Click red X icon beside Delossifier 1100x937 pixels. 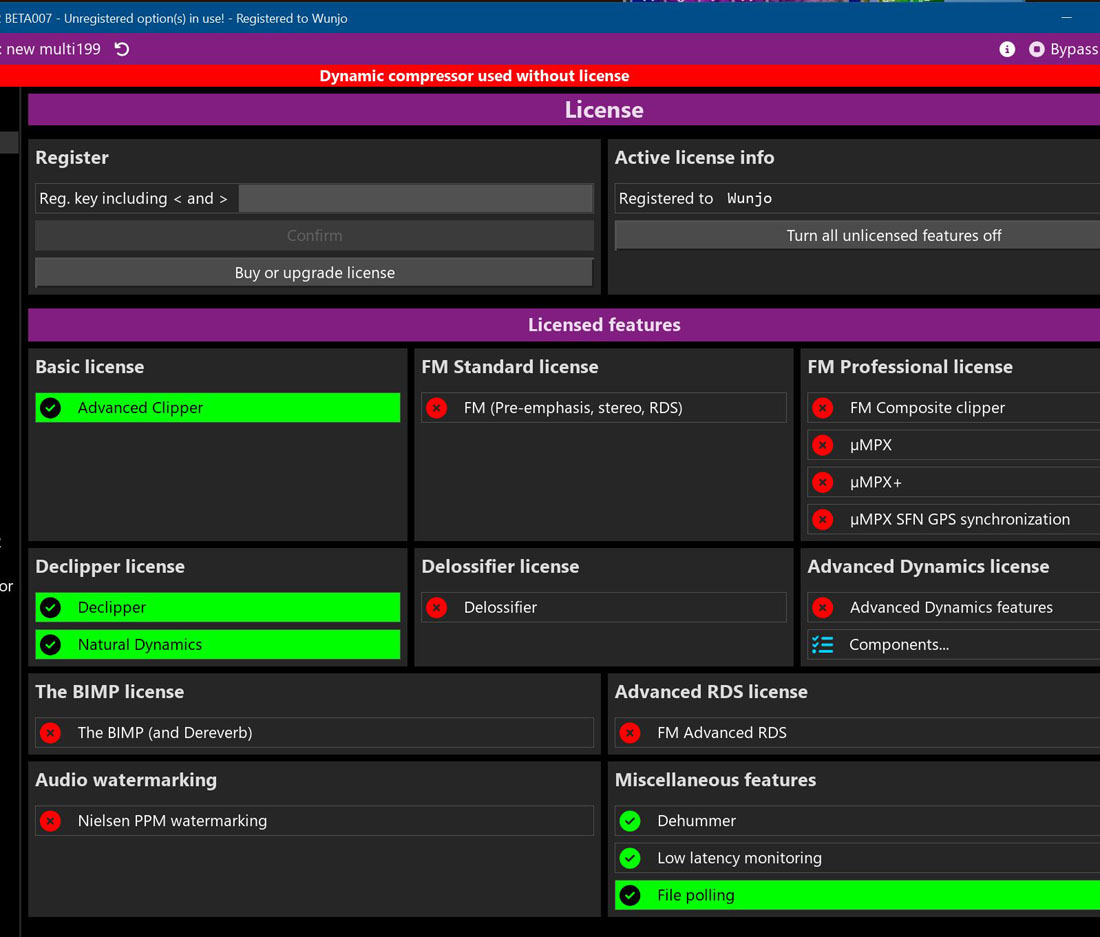pos(437,608)
